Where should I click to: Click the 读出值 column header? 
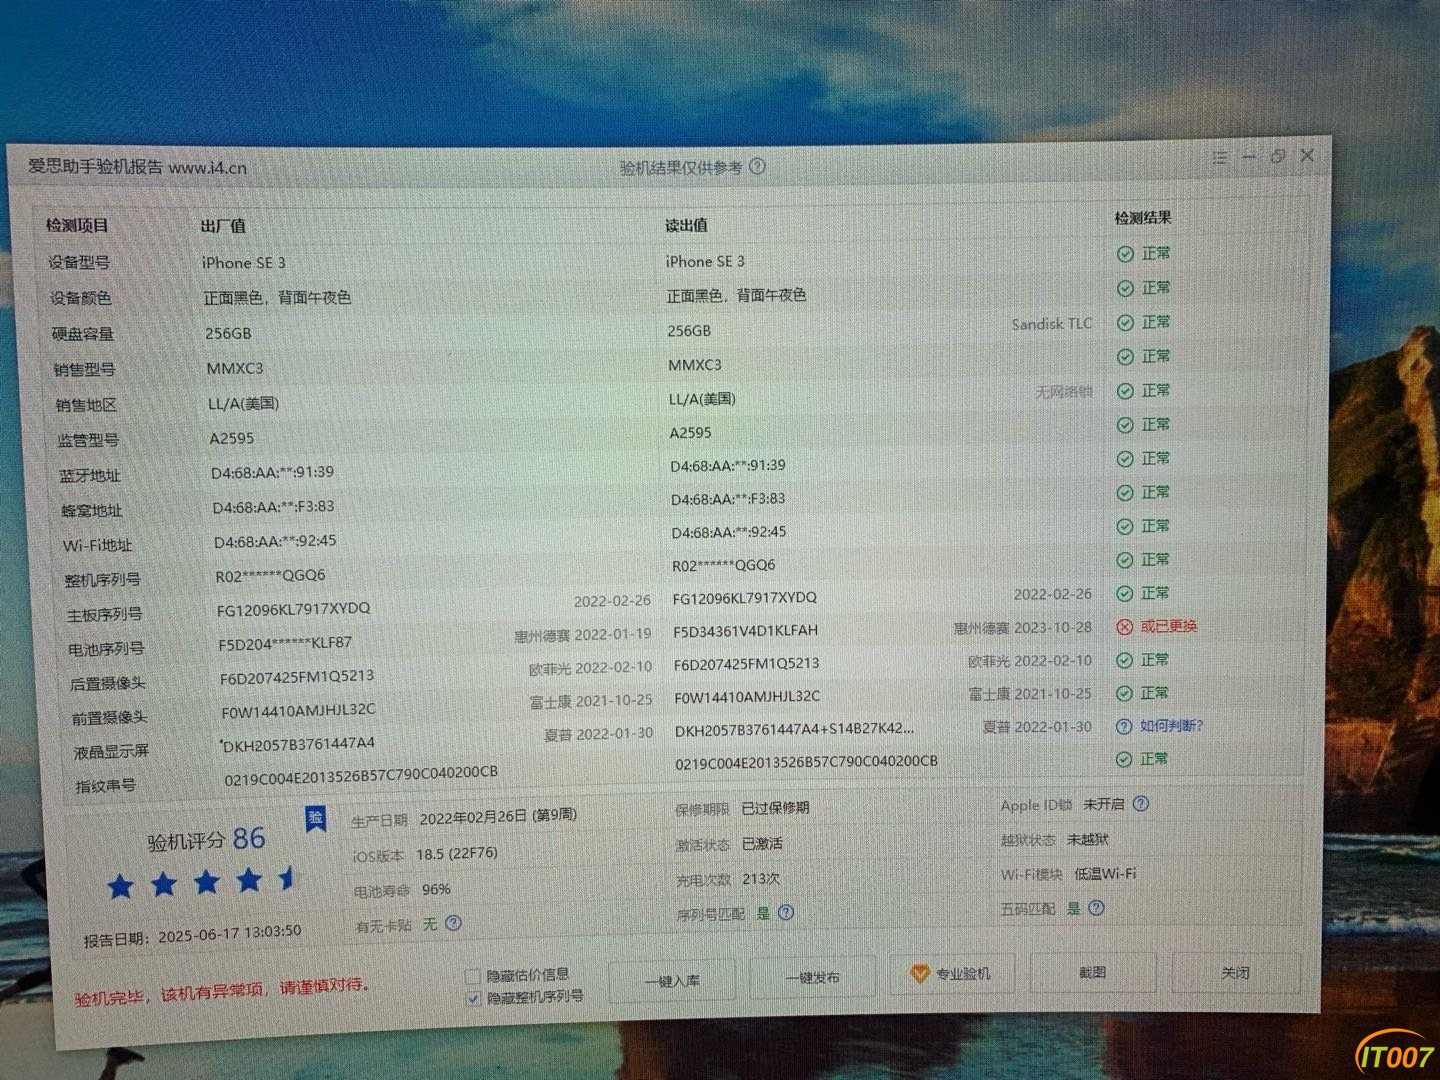click(x=686, y=225)
